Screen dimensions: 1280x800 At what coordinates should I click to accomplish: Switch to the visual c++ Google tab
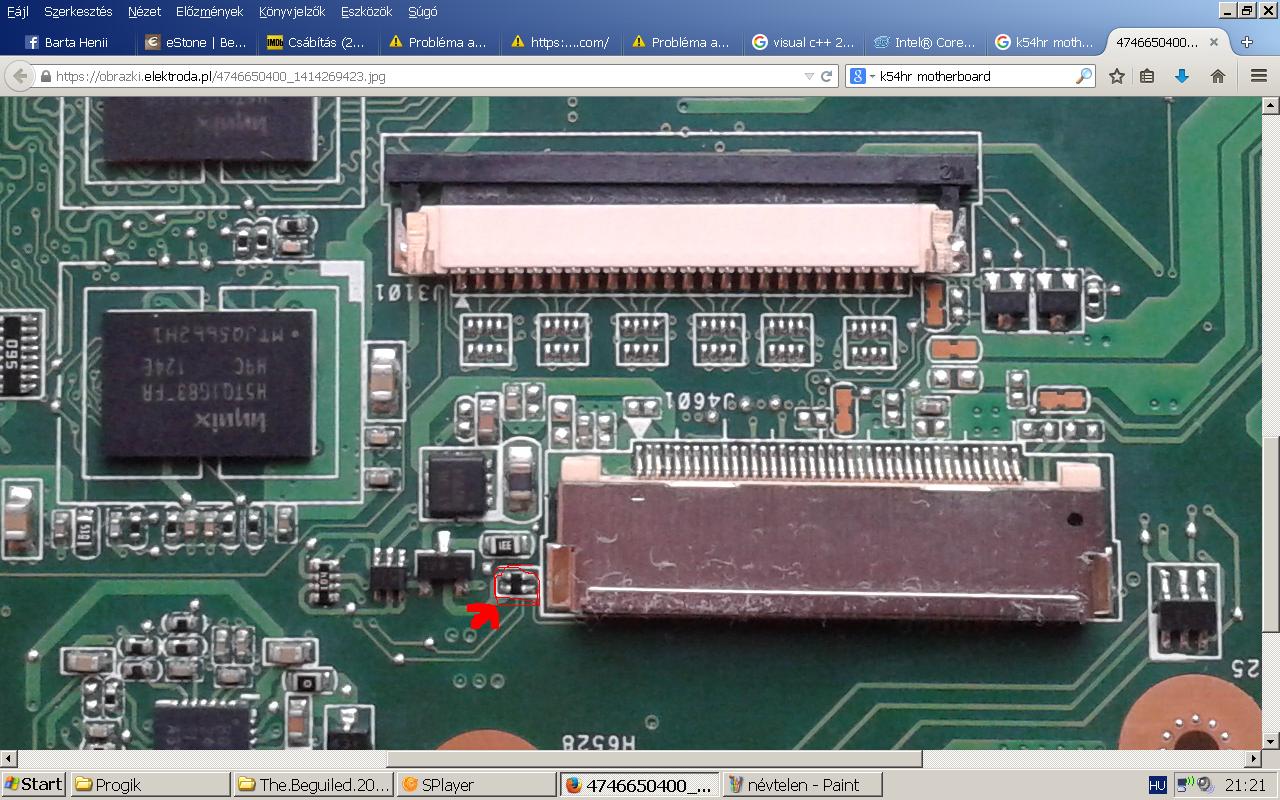pyautogui.click(x=804, y=42)
